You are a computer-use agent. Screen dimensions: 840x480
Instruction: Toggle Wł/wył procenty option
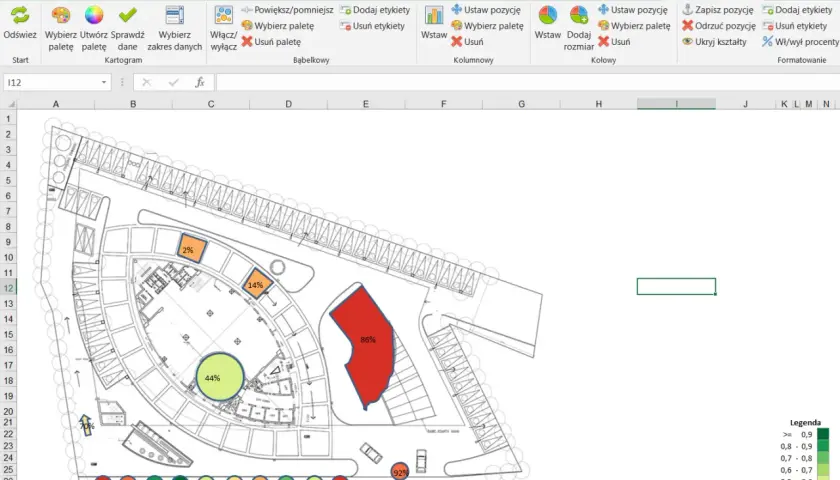pyautogui.click(x=801, y=41)
